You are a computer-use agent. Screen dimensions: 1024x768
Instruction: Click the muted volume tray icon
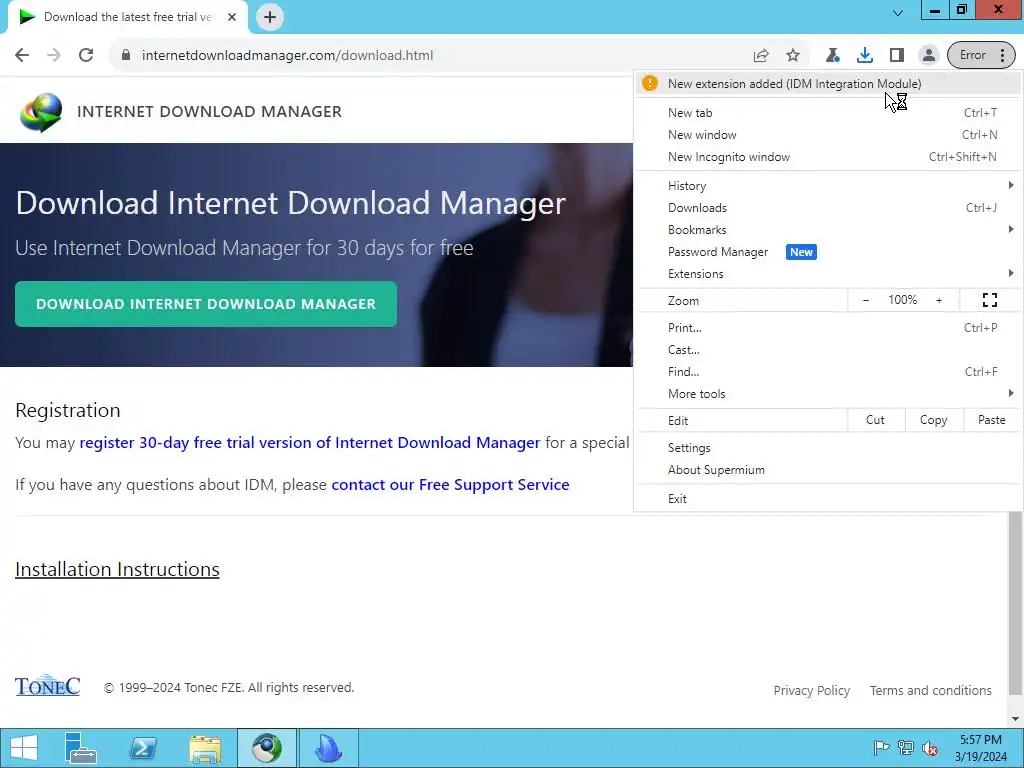click(930, 748)
